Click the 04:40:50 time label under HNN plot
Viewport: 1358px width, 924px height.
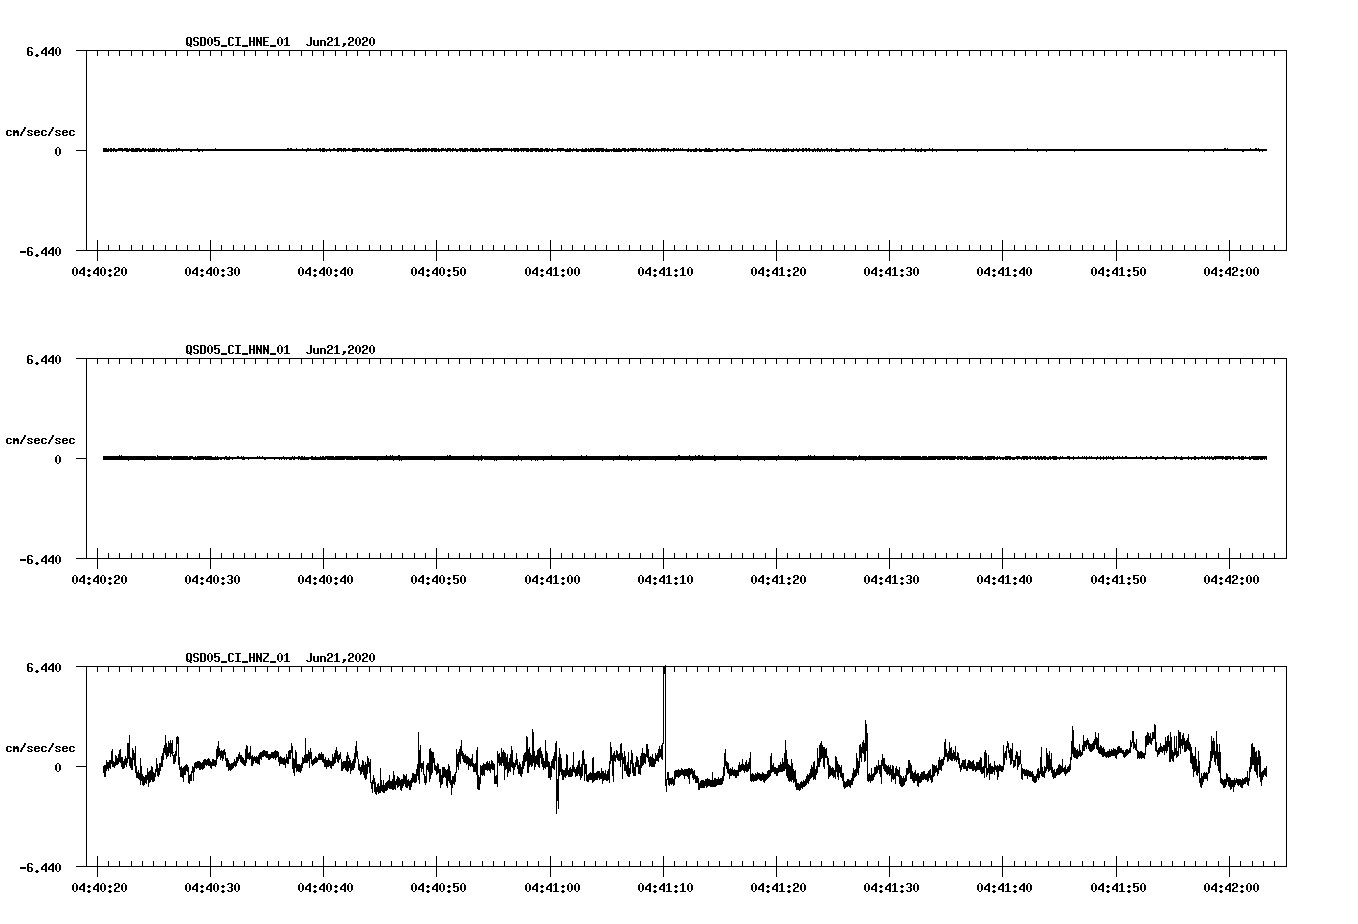click(x=437, y=580)
